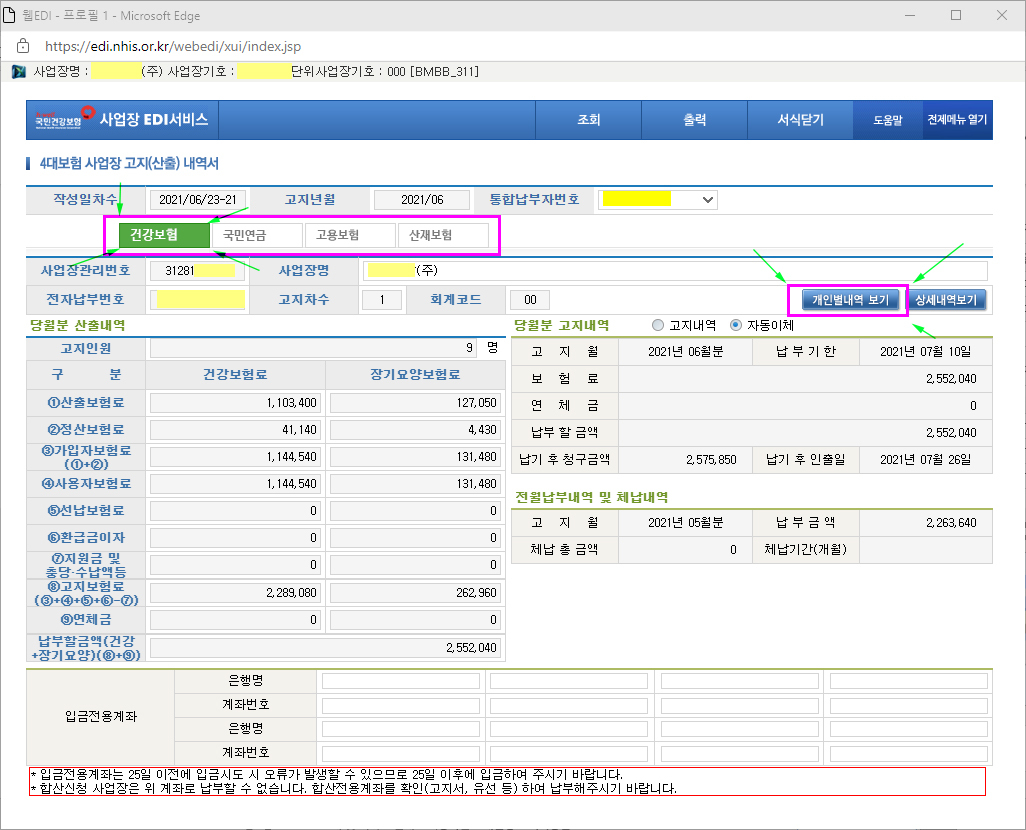This screenshot has height=830, width=1026.
Task: Click the 개인별내역 보기 button
Action: 850,300
